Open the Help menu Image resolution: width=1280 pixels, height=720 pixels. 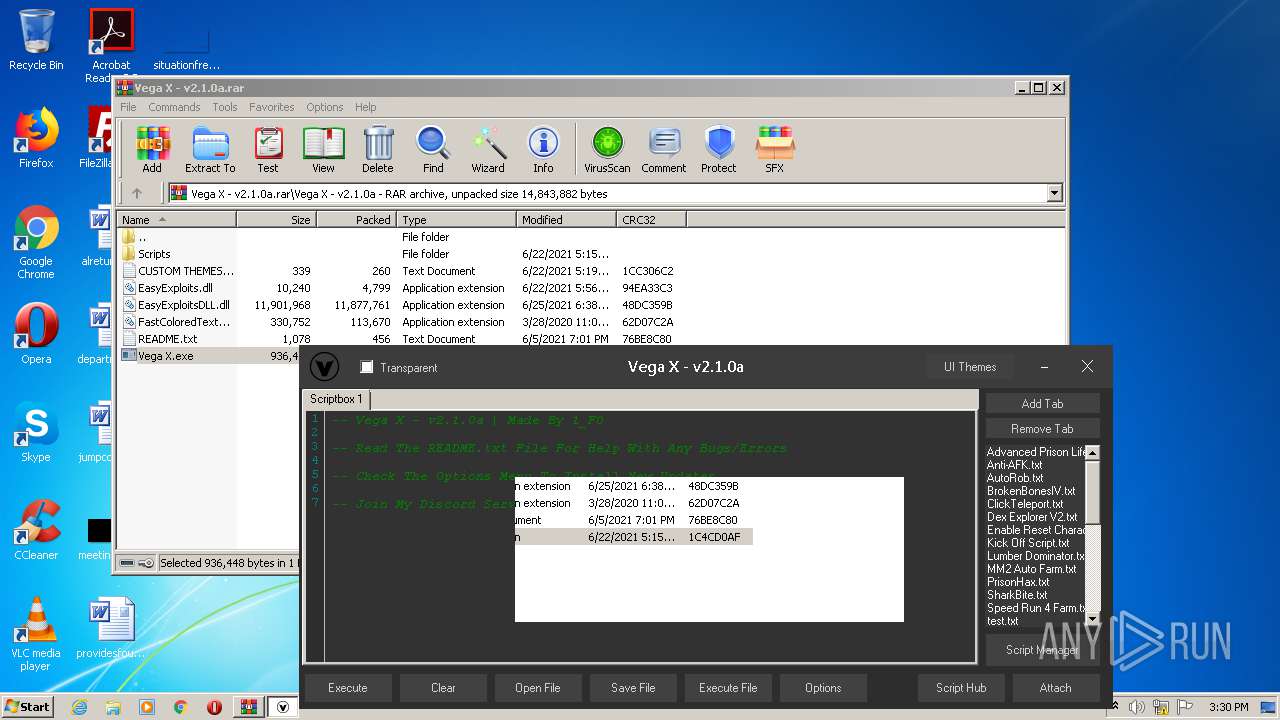coord(366,107)
